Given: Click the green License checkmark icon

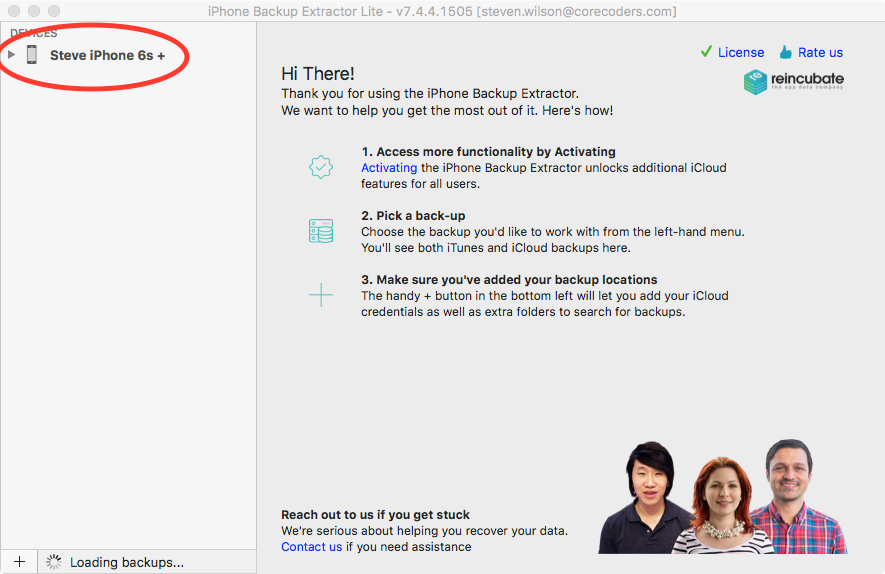Looking at the screenshot, I should pos(706,52).
